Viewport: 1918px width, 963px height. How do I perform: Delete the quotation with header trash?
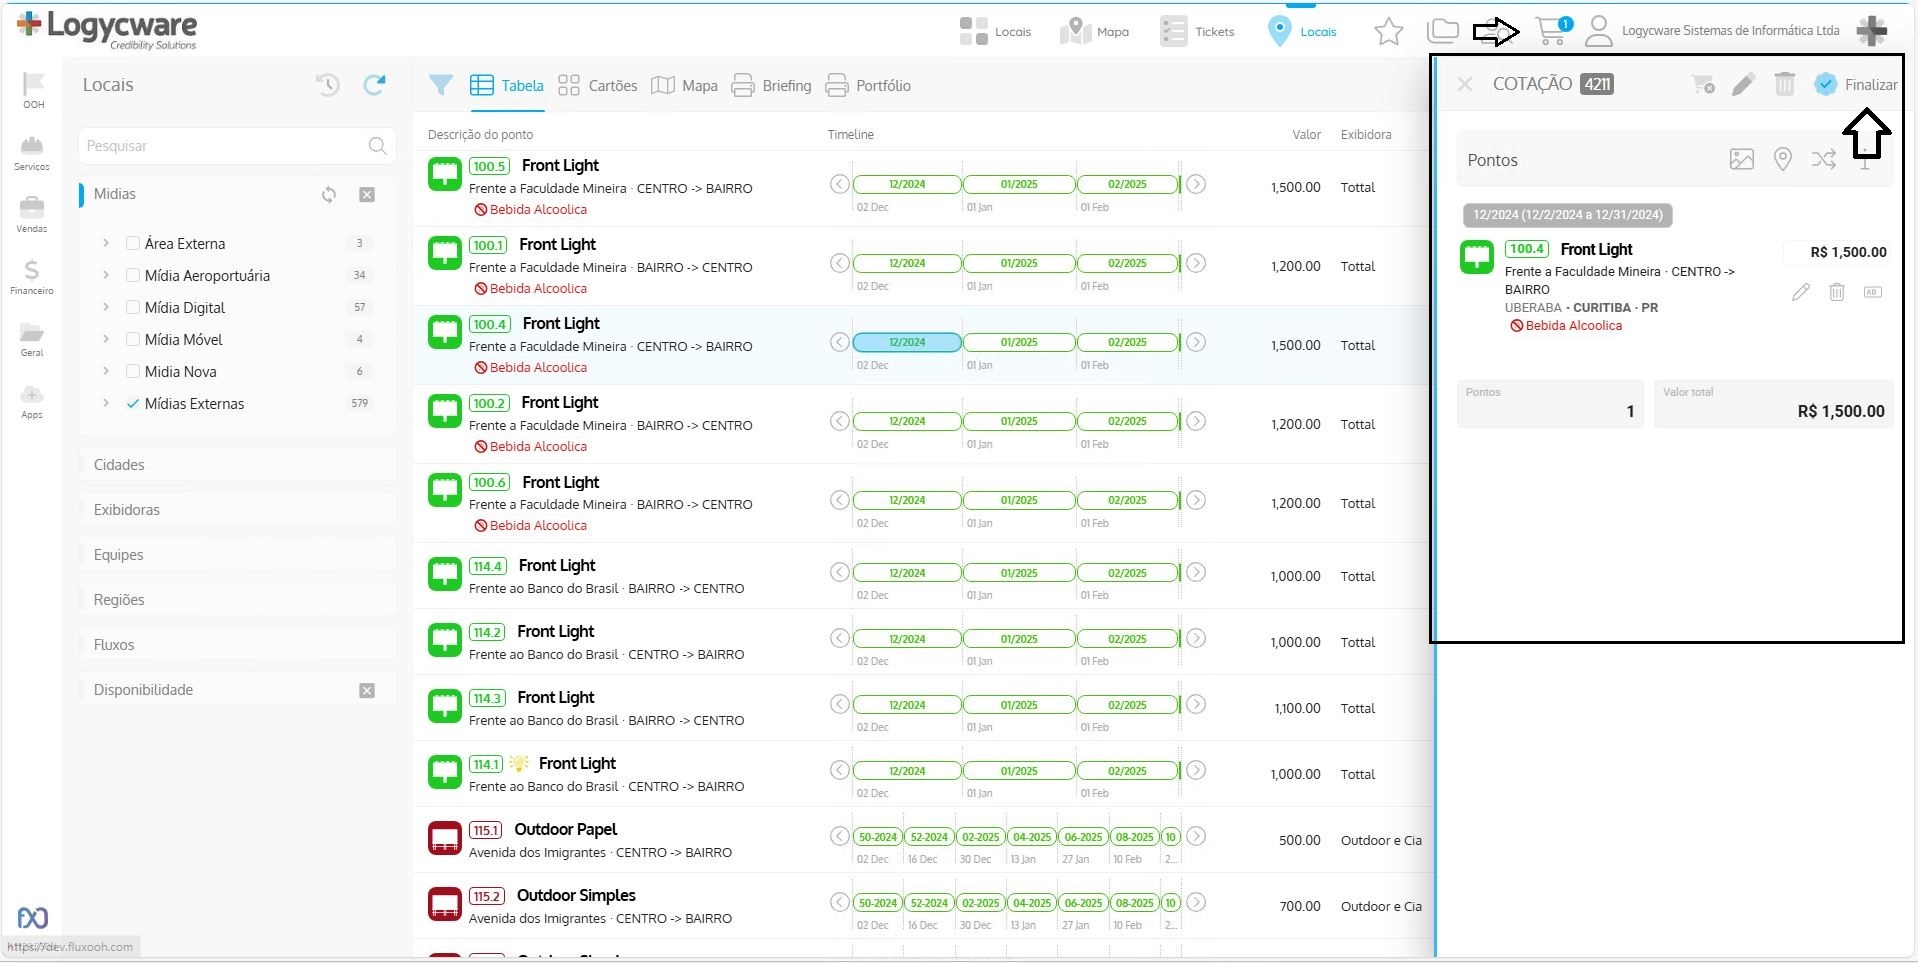point(1785,84)
